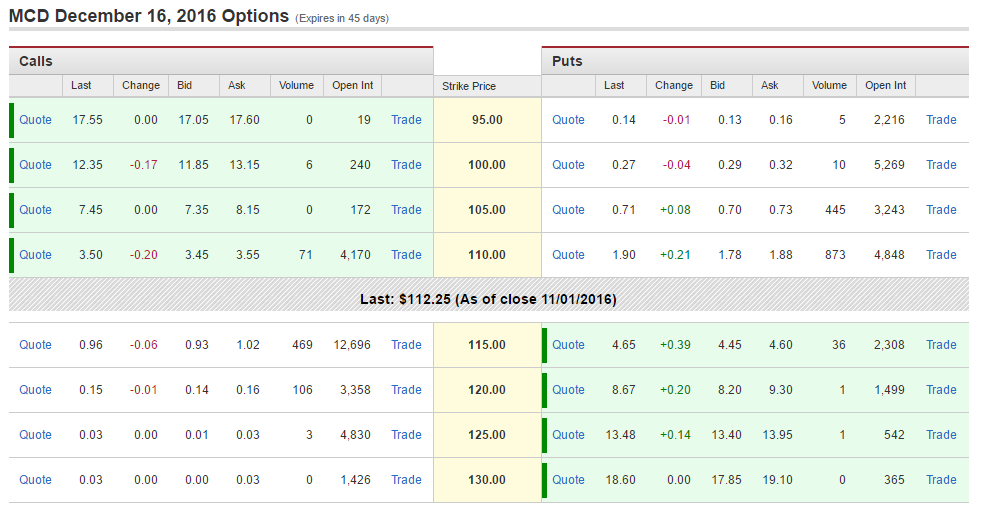996x513 pixels.
Task: Click the puts Change value +0.39
Action: click(675, 345)
